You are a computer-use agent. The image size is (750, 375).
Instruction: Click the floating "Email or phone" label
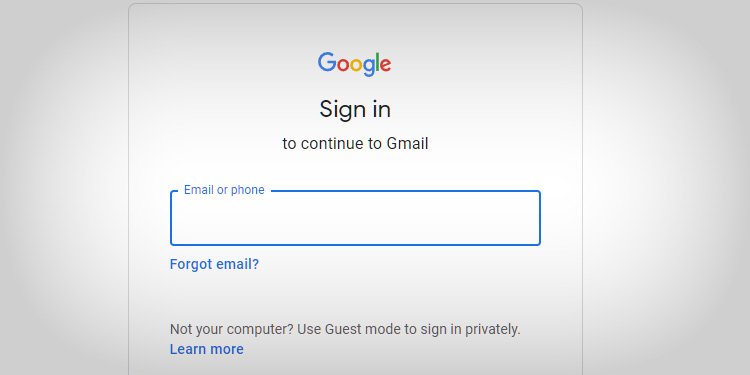pyautogui.click(x=224, y=190)
